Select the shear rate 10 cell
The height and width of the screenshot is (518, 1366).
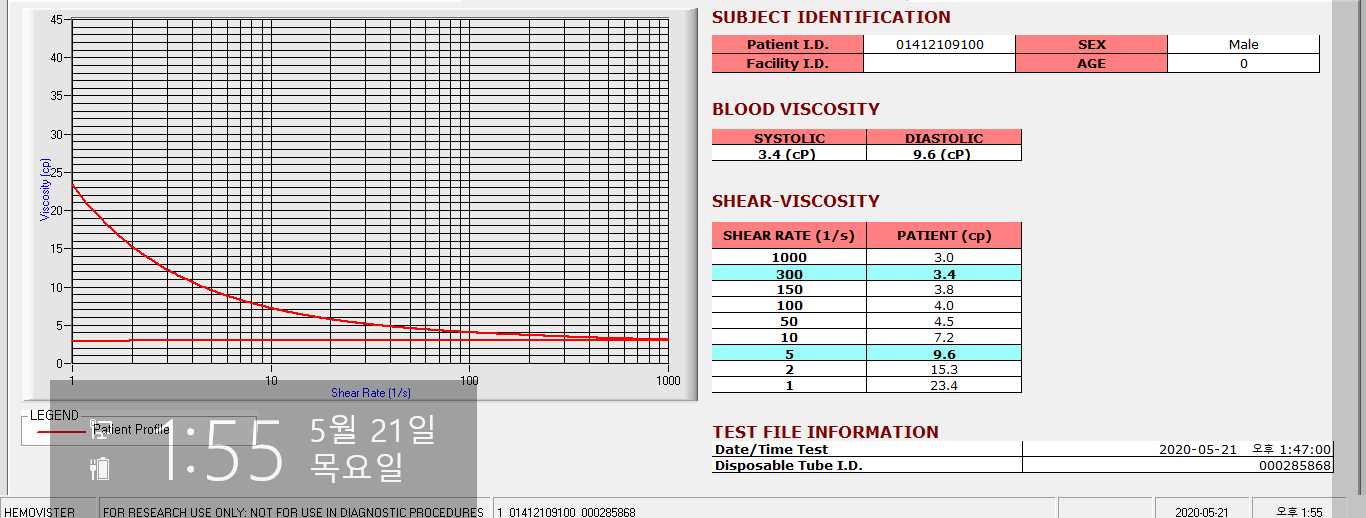pyautogui.click(x=789, y=337)
